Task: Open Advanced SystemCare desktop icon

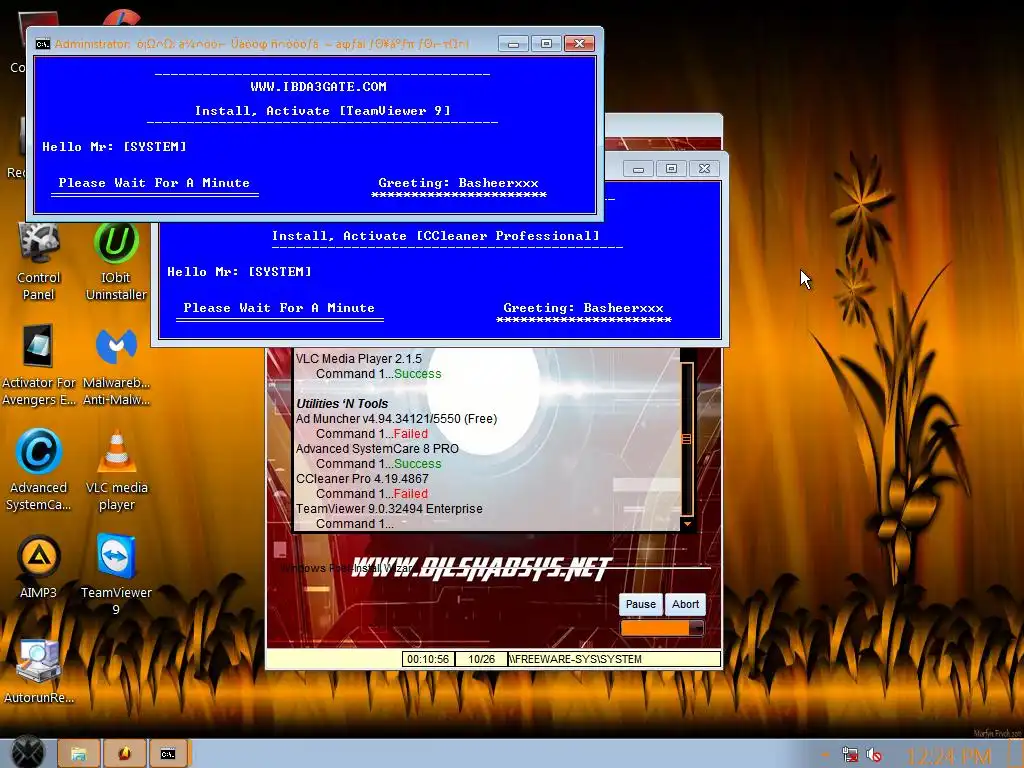Action: point(39,470)
